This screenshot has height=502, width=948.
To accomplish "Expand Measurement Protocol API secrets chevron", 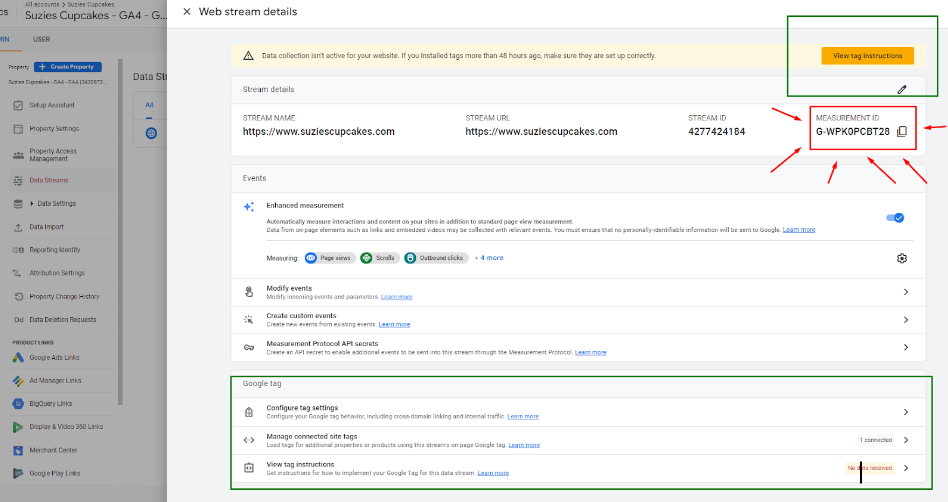I will pyautogui.click(x=906, y=347).
